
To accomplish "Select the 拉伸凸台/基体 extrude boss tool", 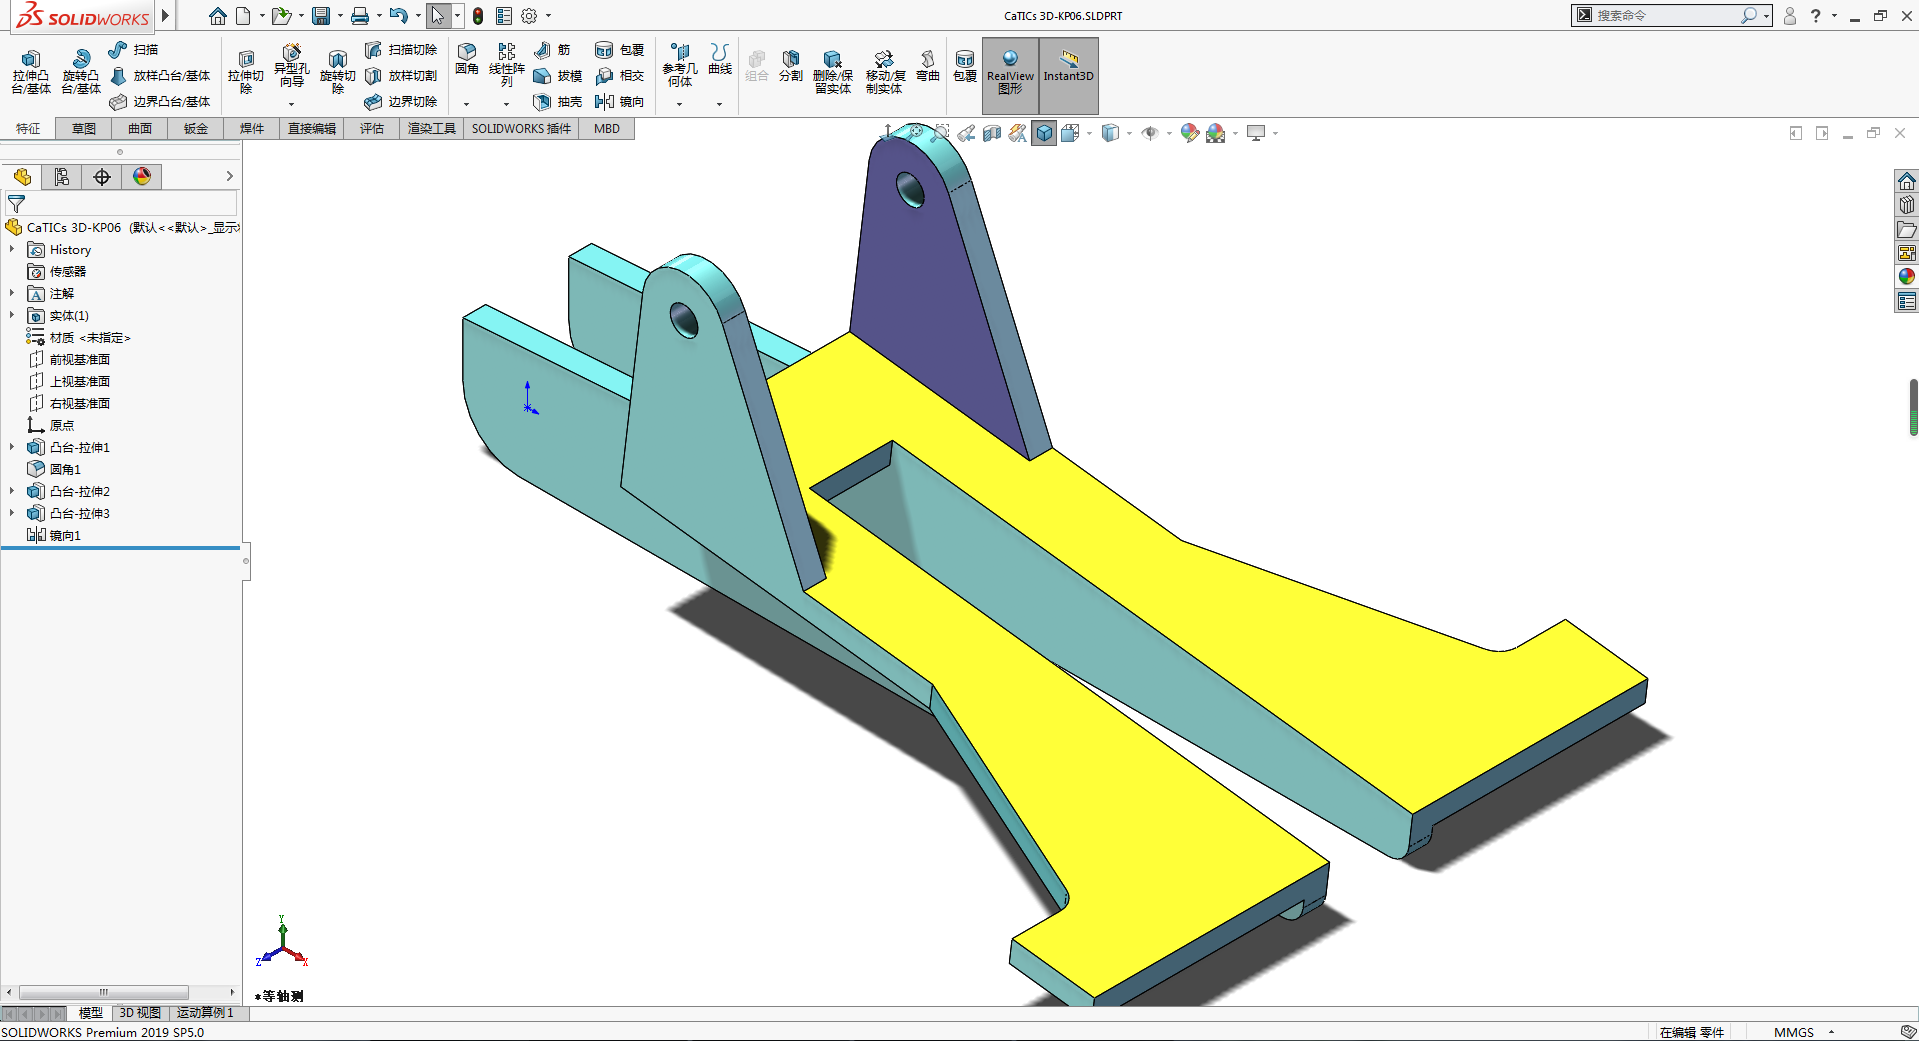I will click(30, 68).
